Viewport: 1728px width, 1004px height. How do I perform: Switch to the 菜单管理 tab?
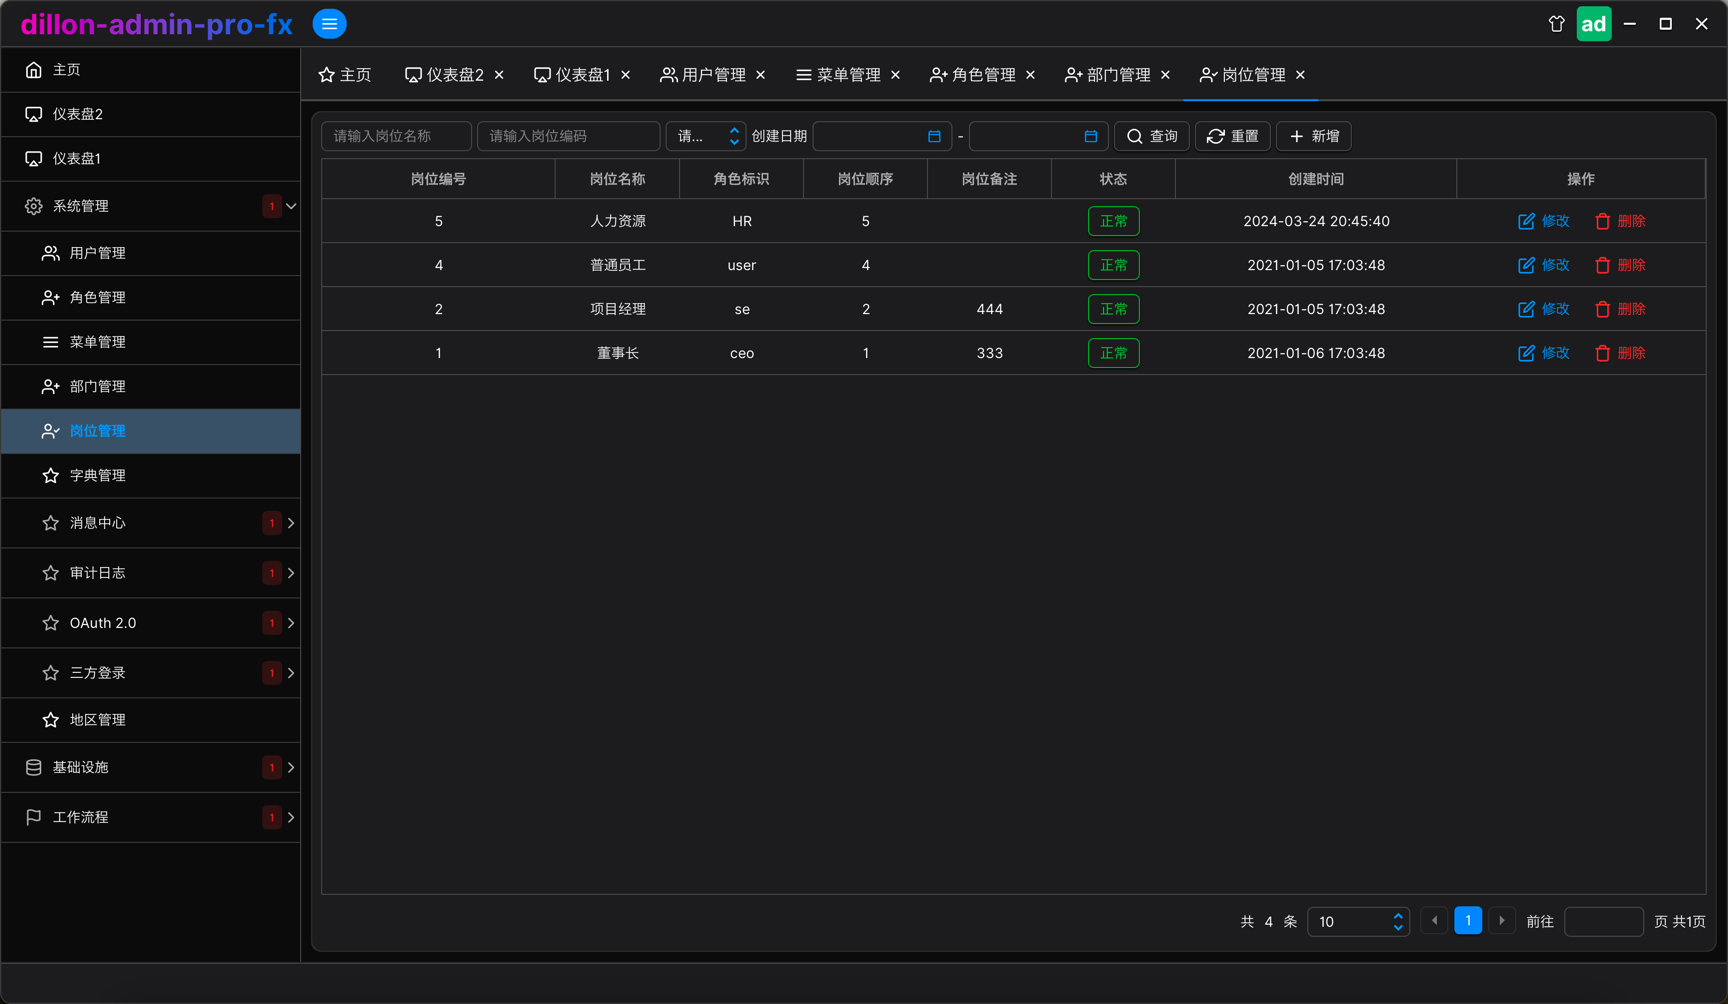(838, 75)
